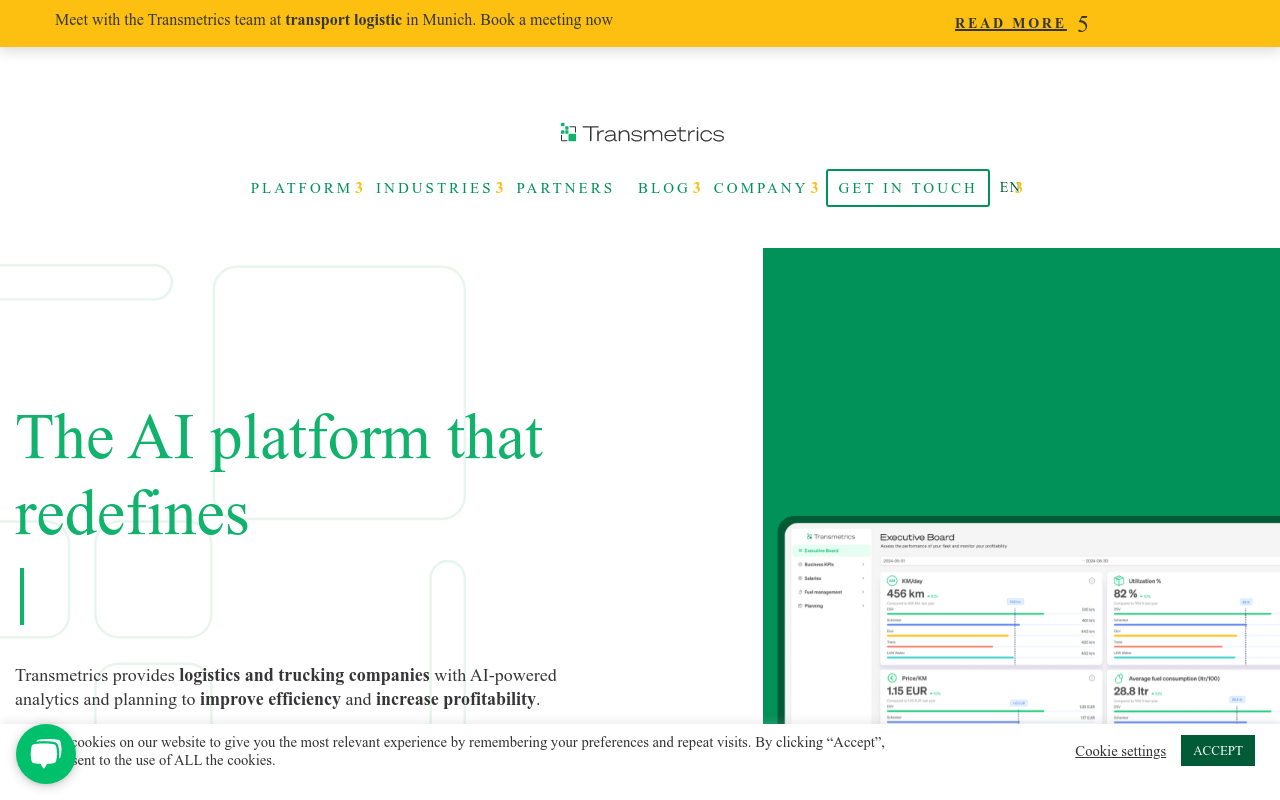Click the 'increase profitability' text

[x=456, y=699]
